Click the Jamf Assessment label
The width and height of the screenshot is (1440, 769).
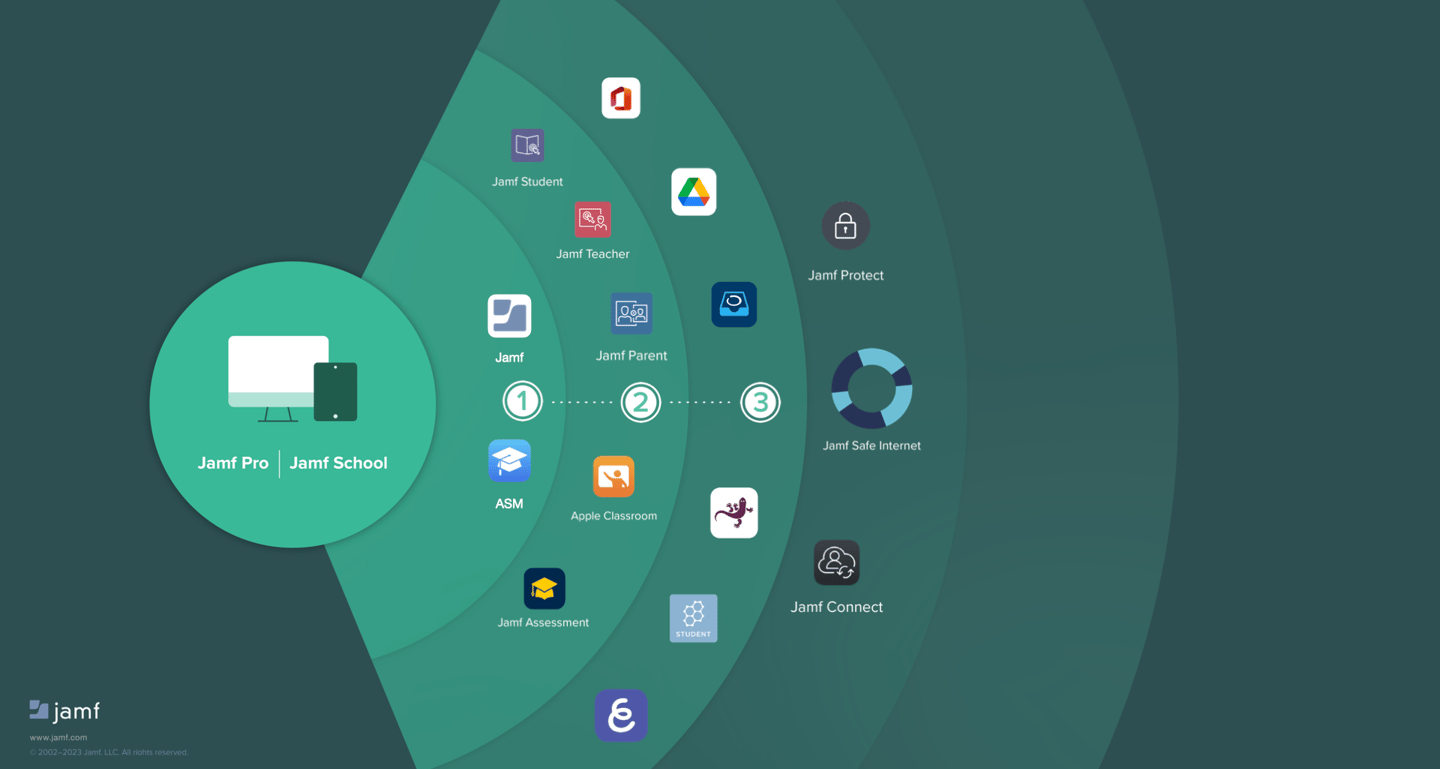[x=543, y=622]
